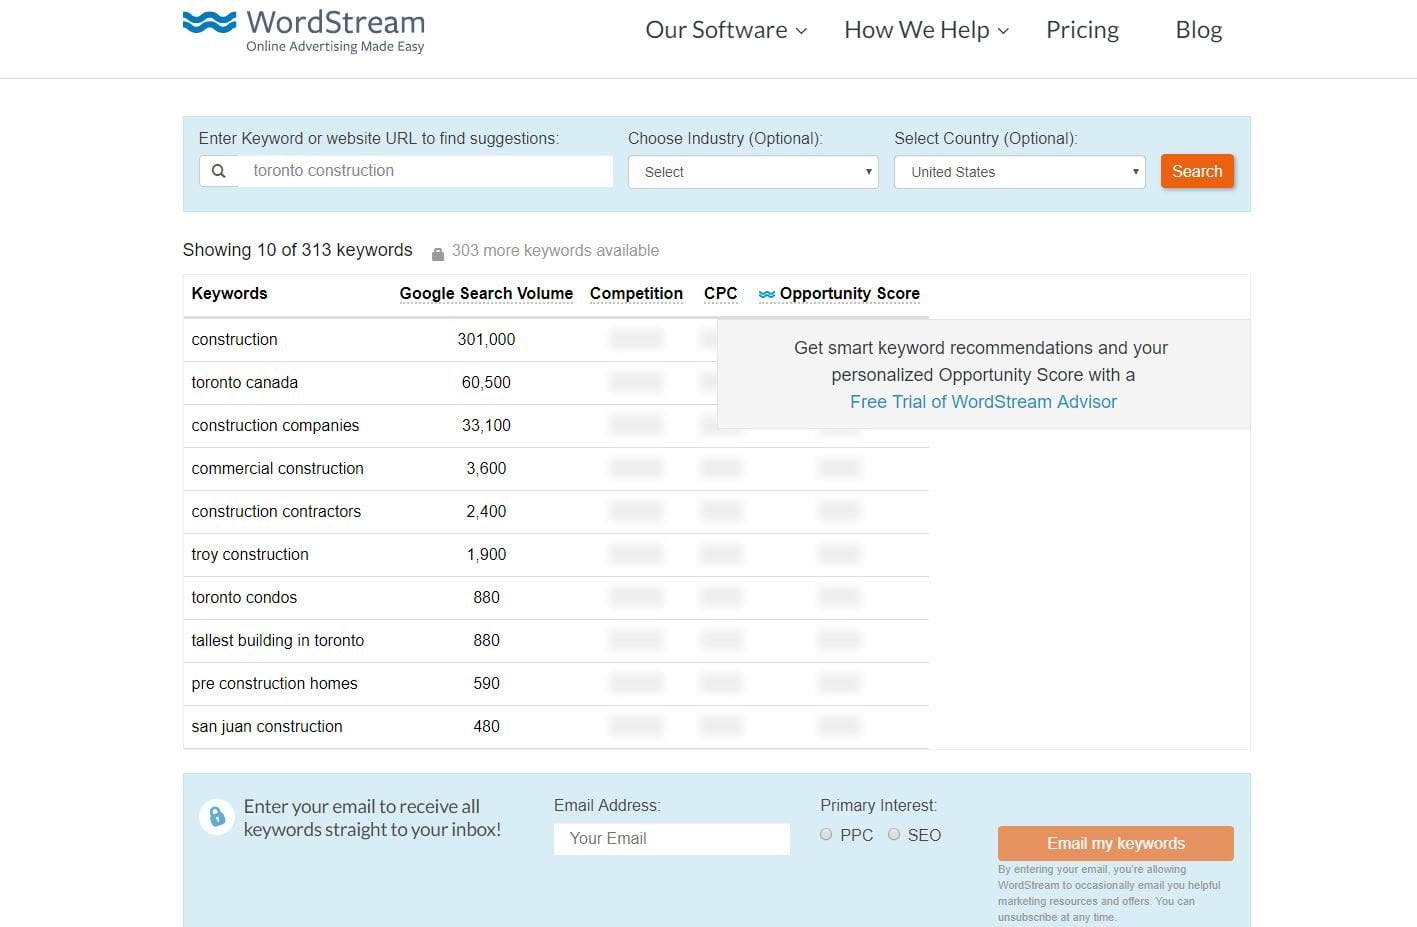Click 'tallest building in toronto' keyword

coord(277,641)
